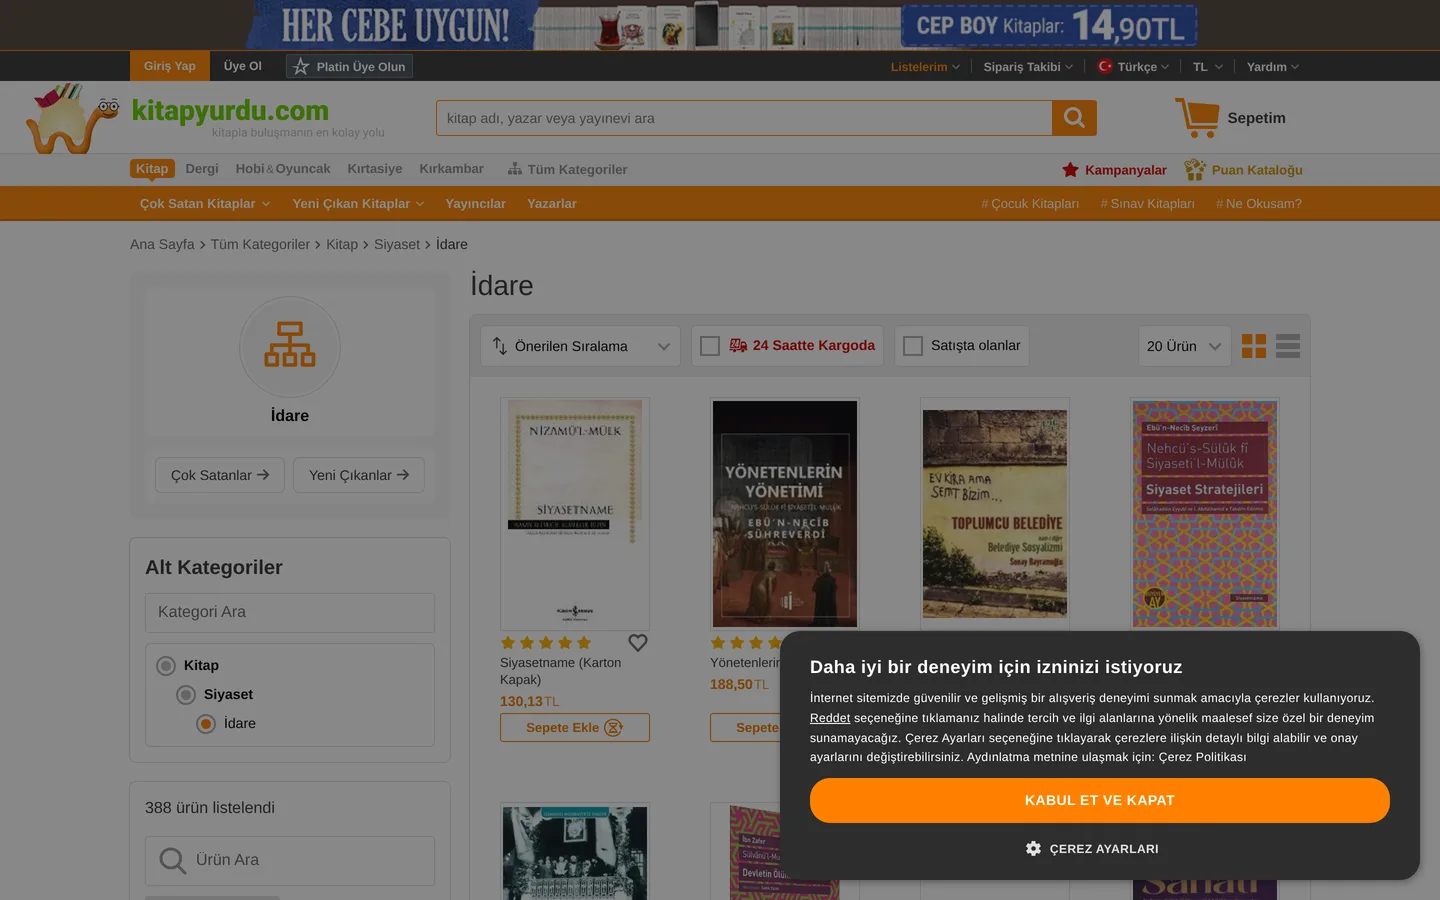Open the Siyasetname book cover thumbnail
Viewport: 1440px width, 900px height.
pyautogui.click(x=575, y=514)
